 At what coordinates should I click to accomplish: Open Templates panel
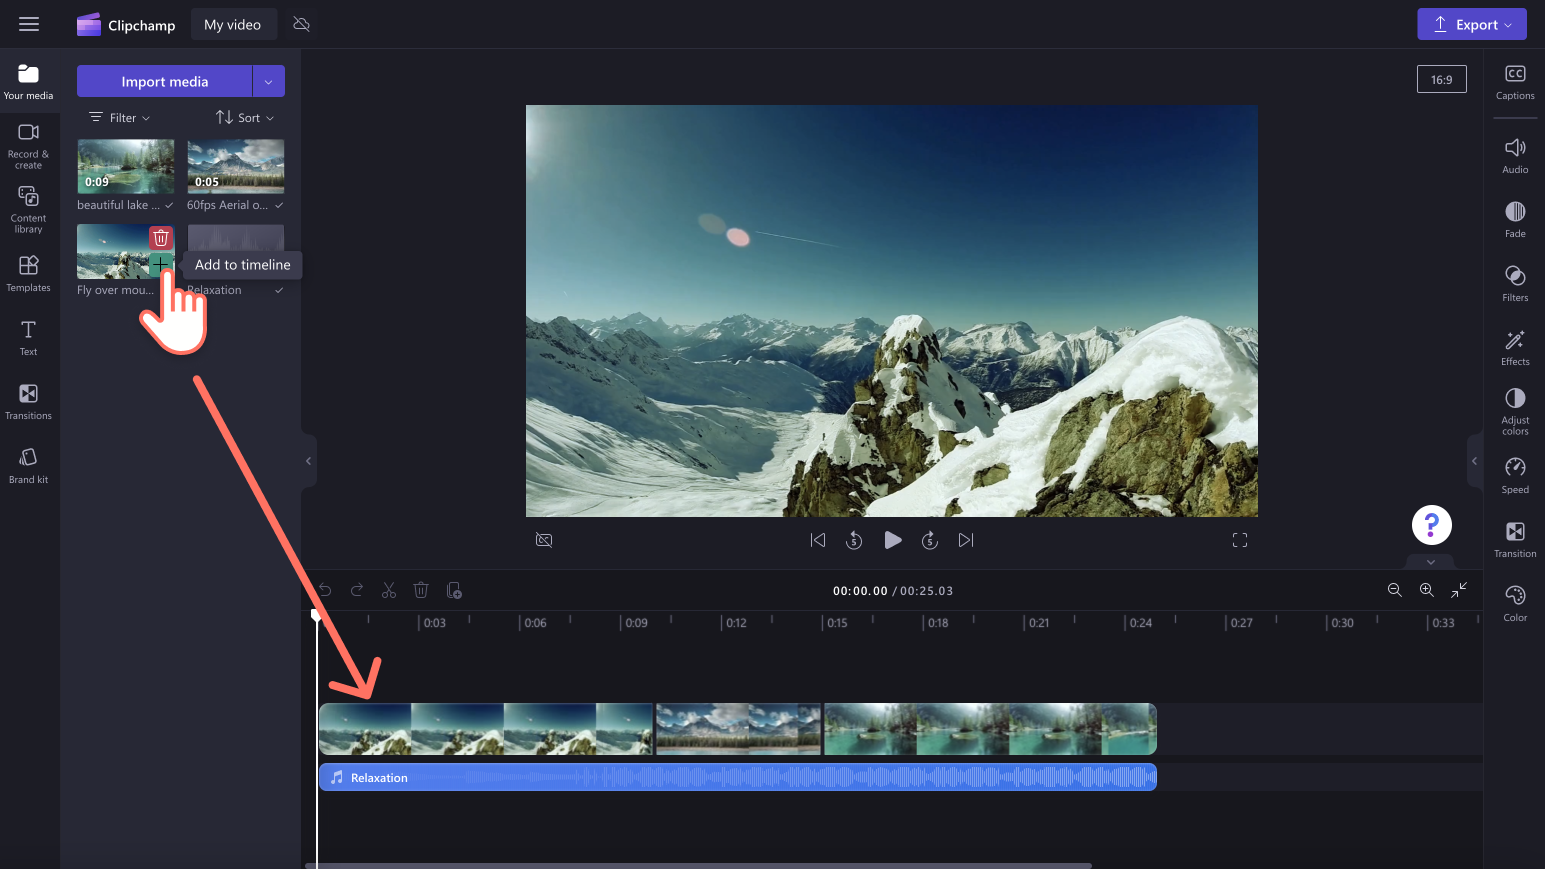coord(28,274)
